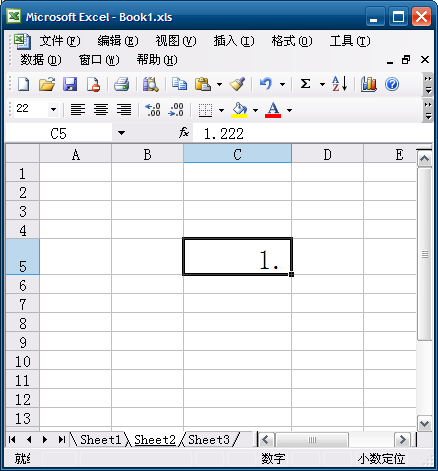Select column D header
Screen dimensions: 438x471
(327, 155)
